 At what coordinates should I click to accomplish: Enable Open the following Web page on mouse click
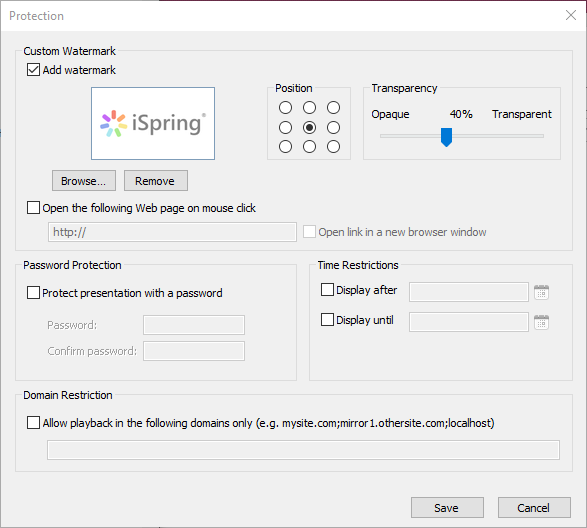[x=33, y=207]
